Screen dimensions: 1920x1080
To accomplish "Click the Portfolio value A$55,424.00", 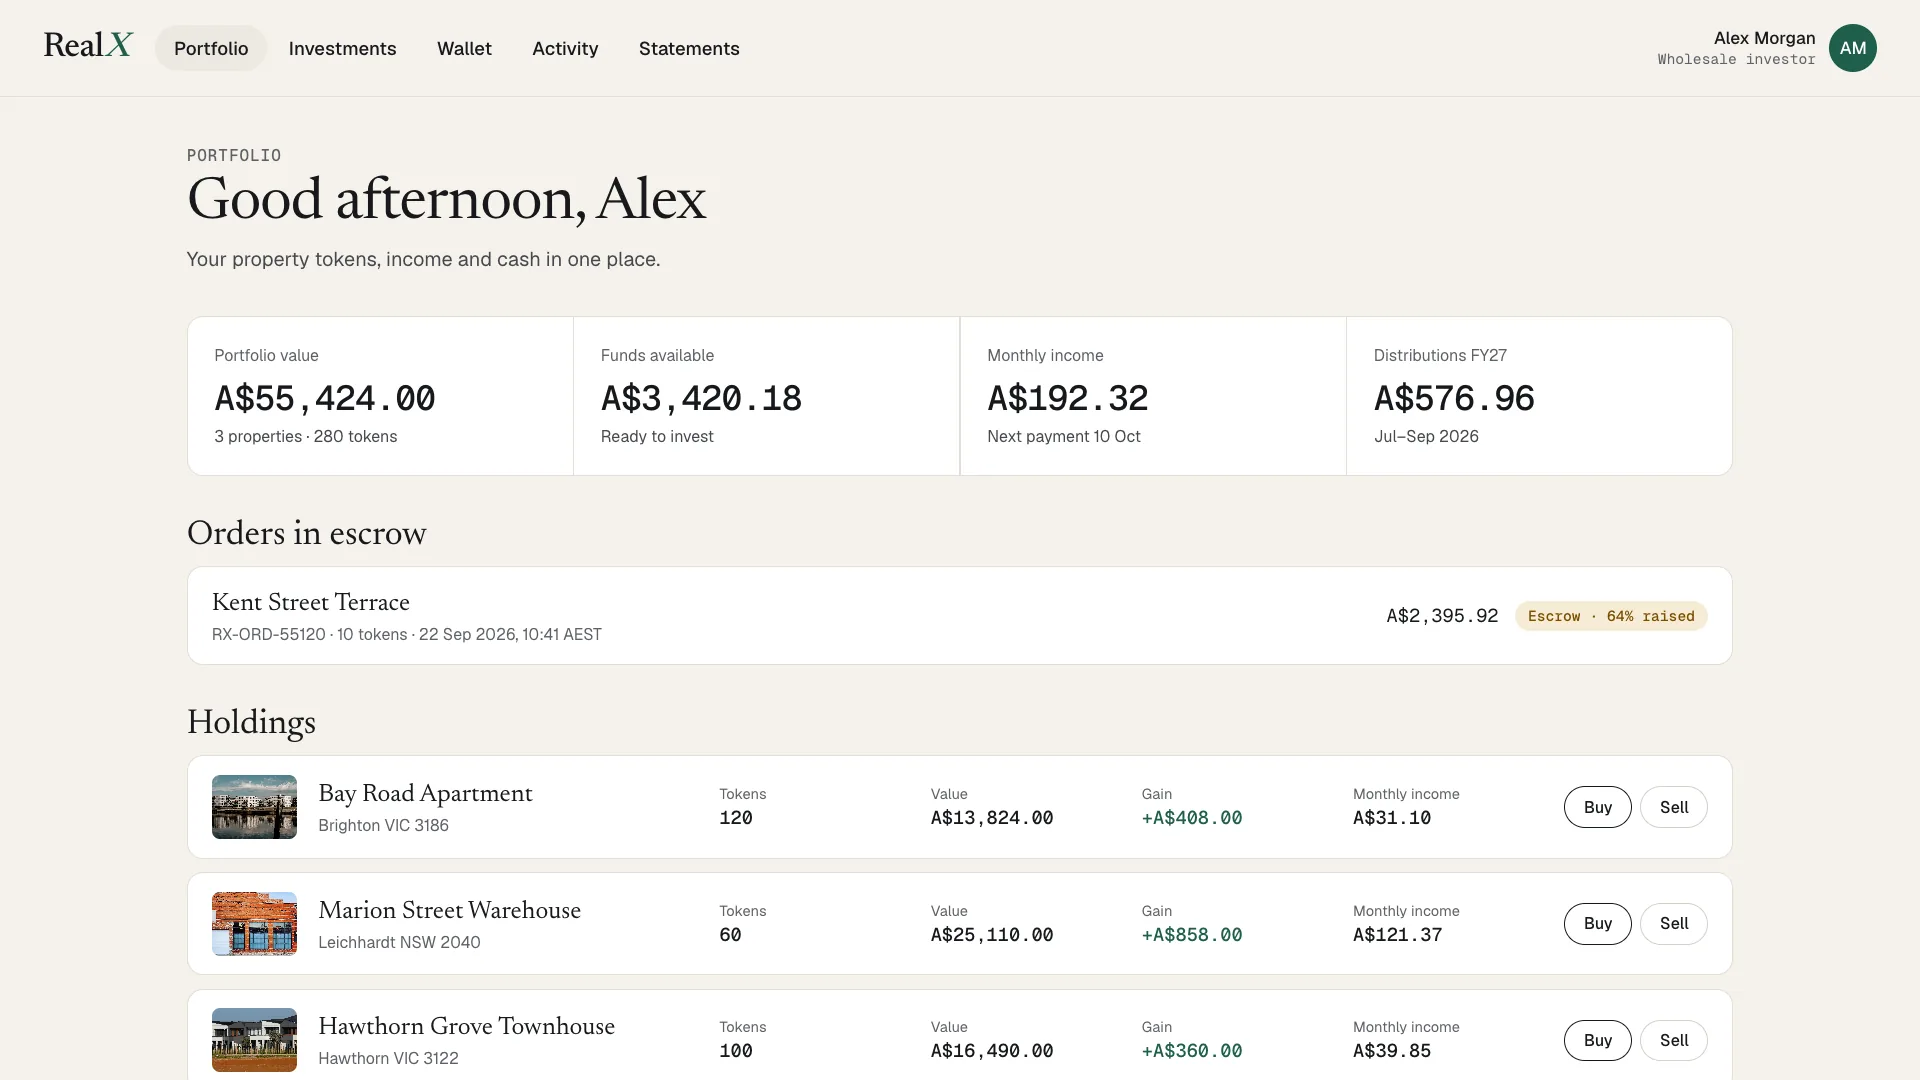I will [325, 398].
